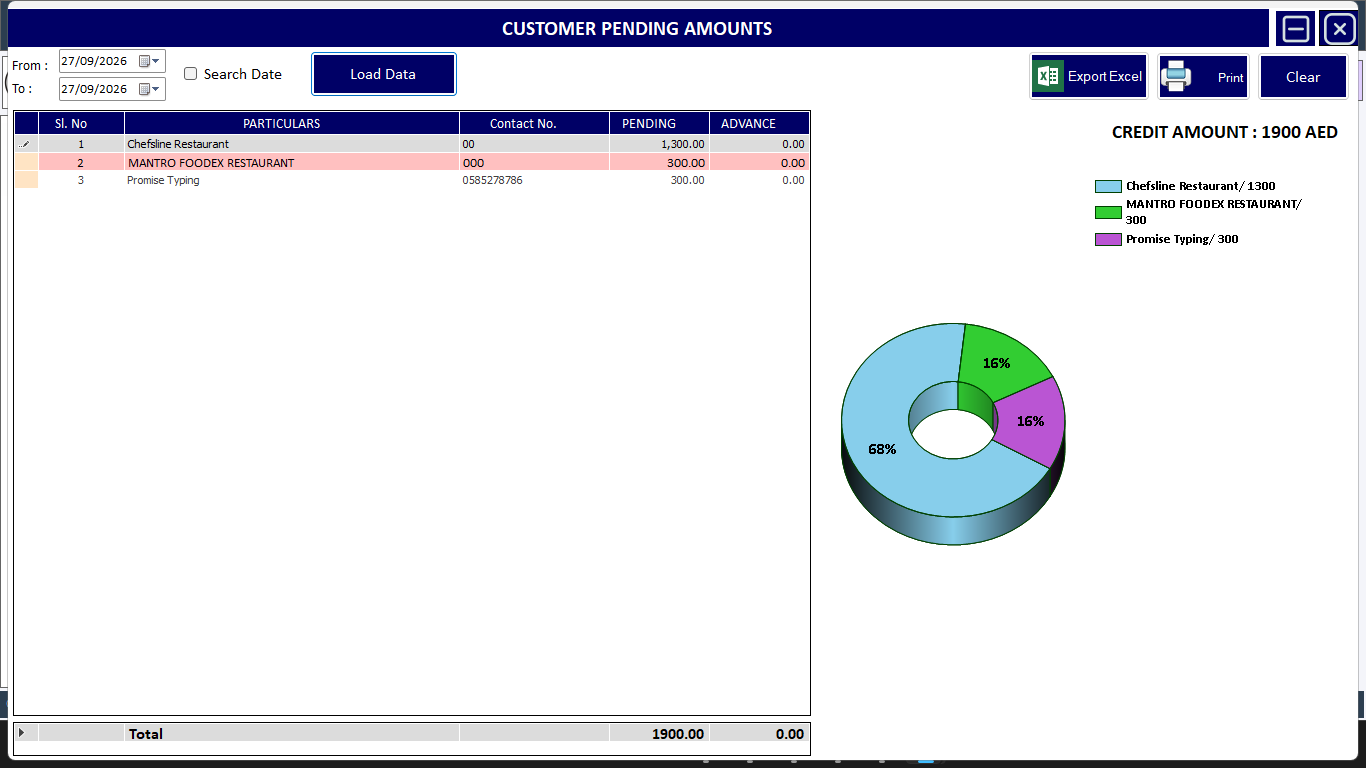Click the 1900.00 total pending cell
The image size is (1366, 768).
659,734
